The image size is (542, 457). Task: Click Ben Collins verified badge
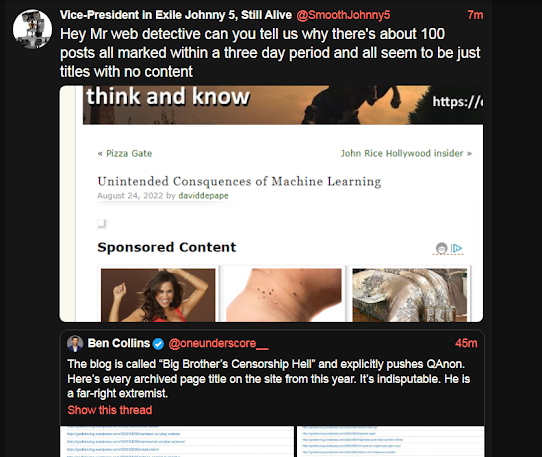coord(158,344)
